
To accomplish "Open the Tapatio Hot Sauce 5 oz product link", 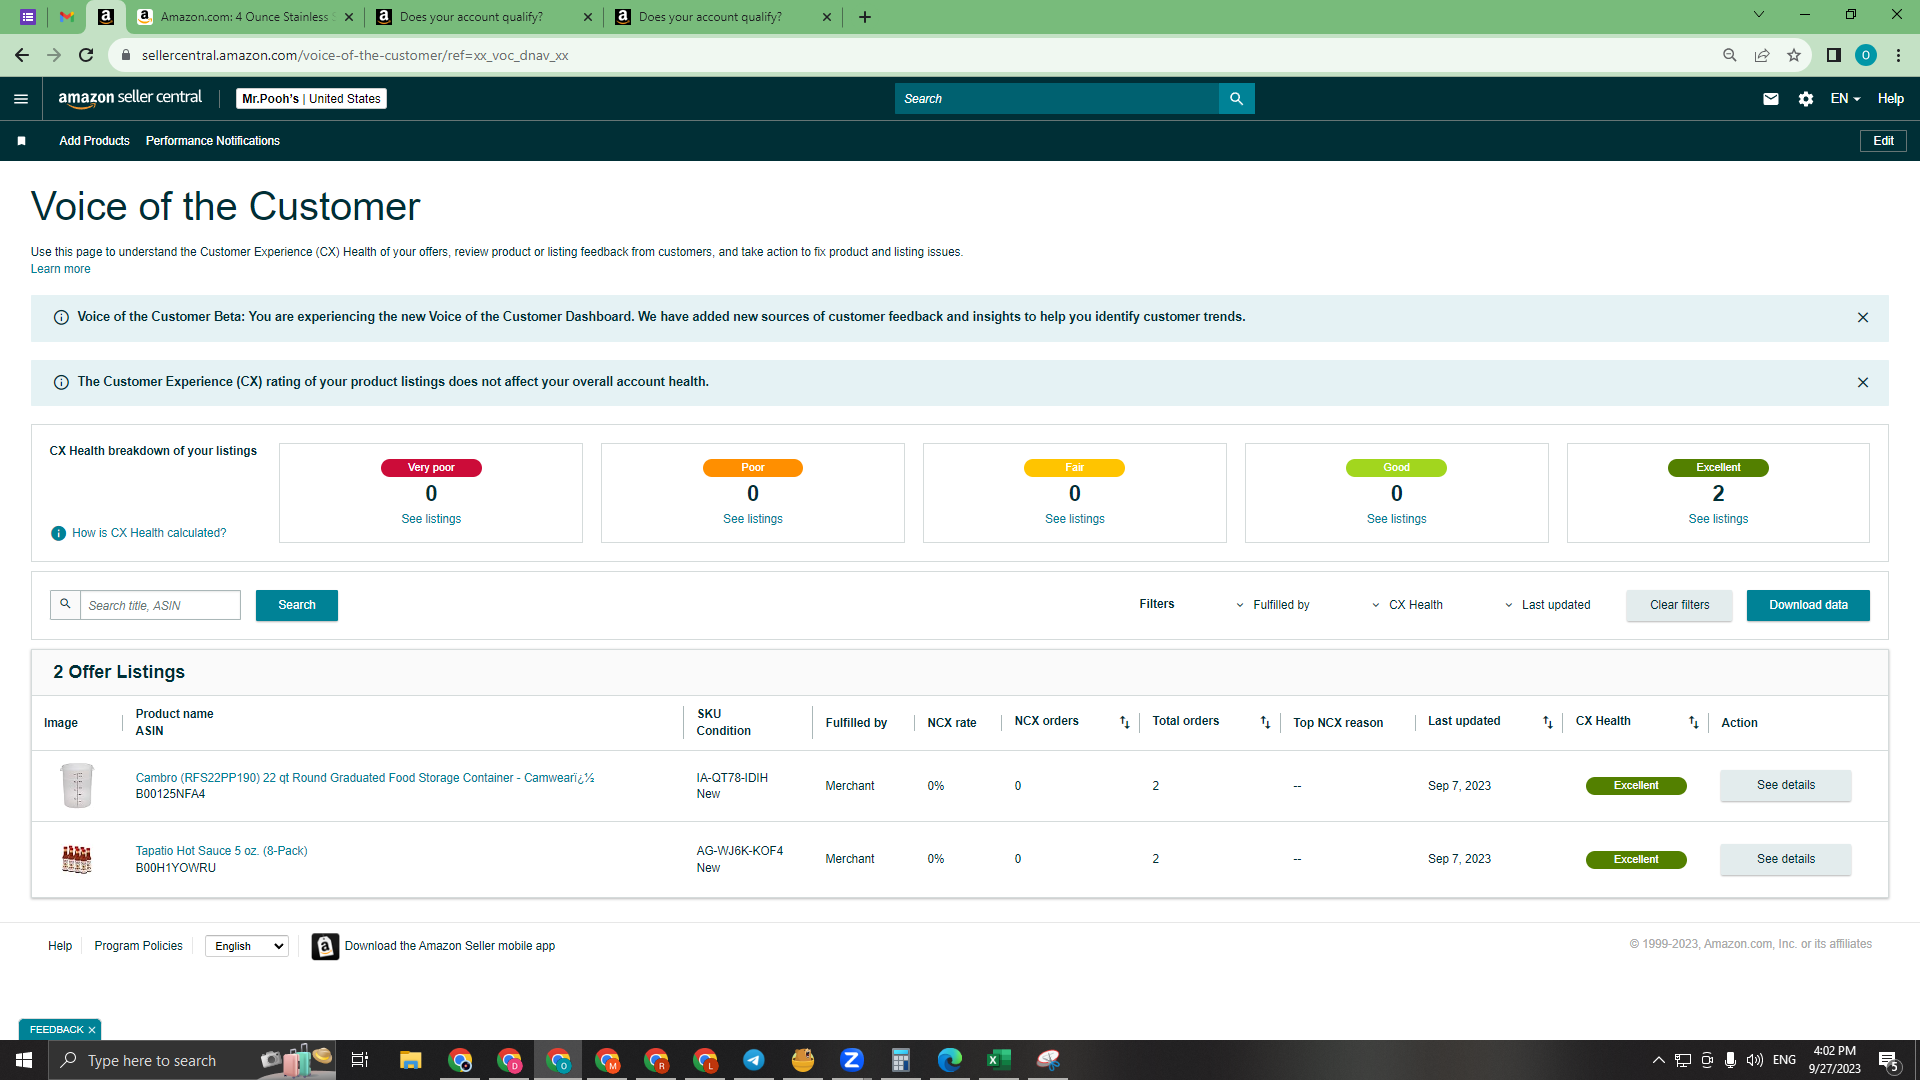I will [221, 851].
